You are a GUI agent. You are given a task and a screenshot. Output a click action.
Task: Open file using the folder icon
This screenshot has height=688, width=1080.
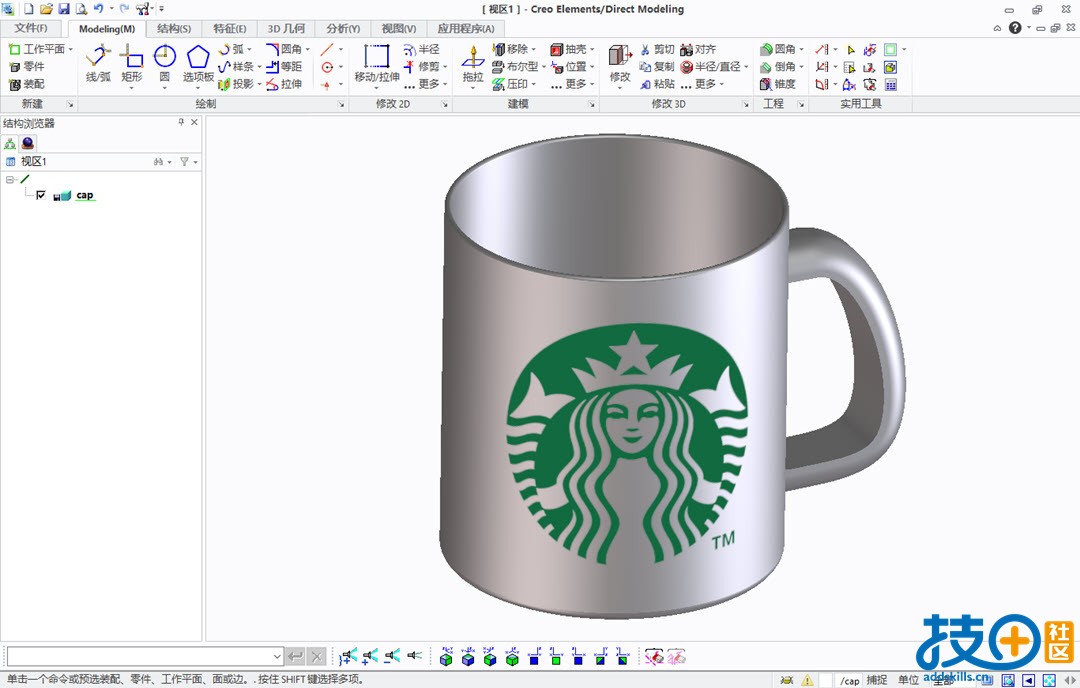pos(46,9)
